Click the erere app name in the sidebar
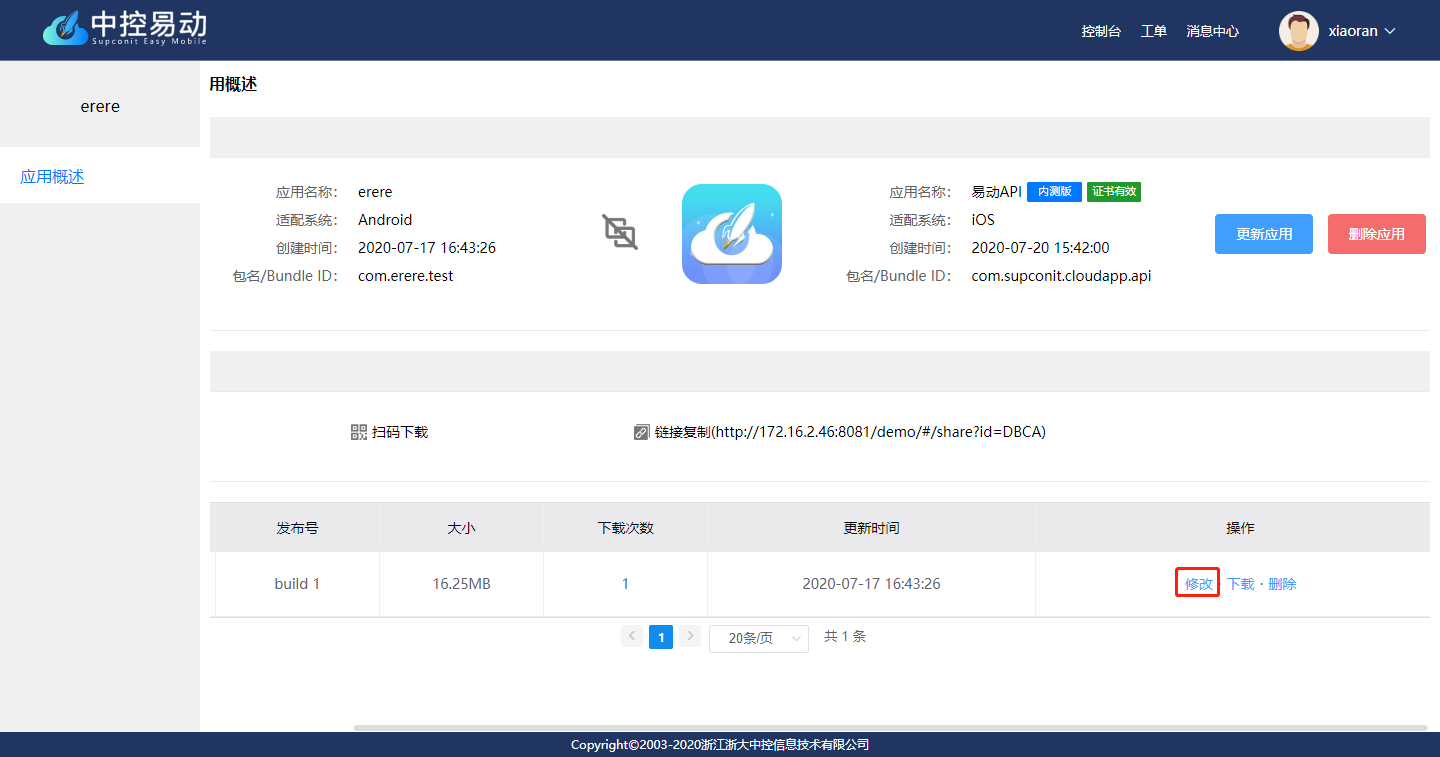Image resolution: width=1440 pixels, height=757 pixels. pos(100,106)
